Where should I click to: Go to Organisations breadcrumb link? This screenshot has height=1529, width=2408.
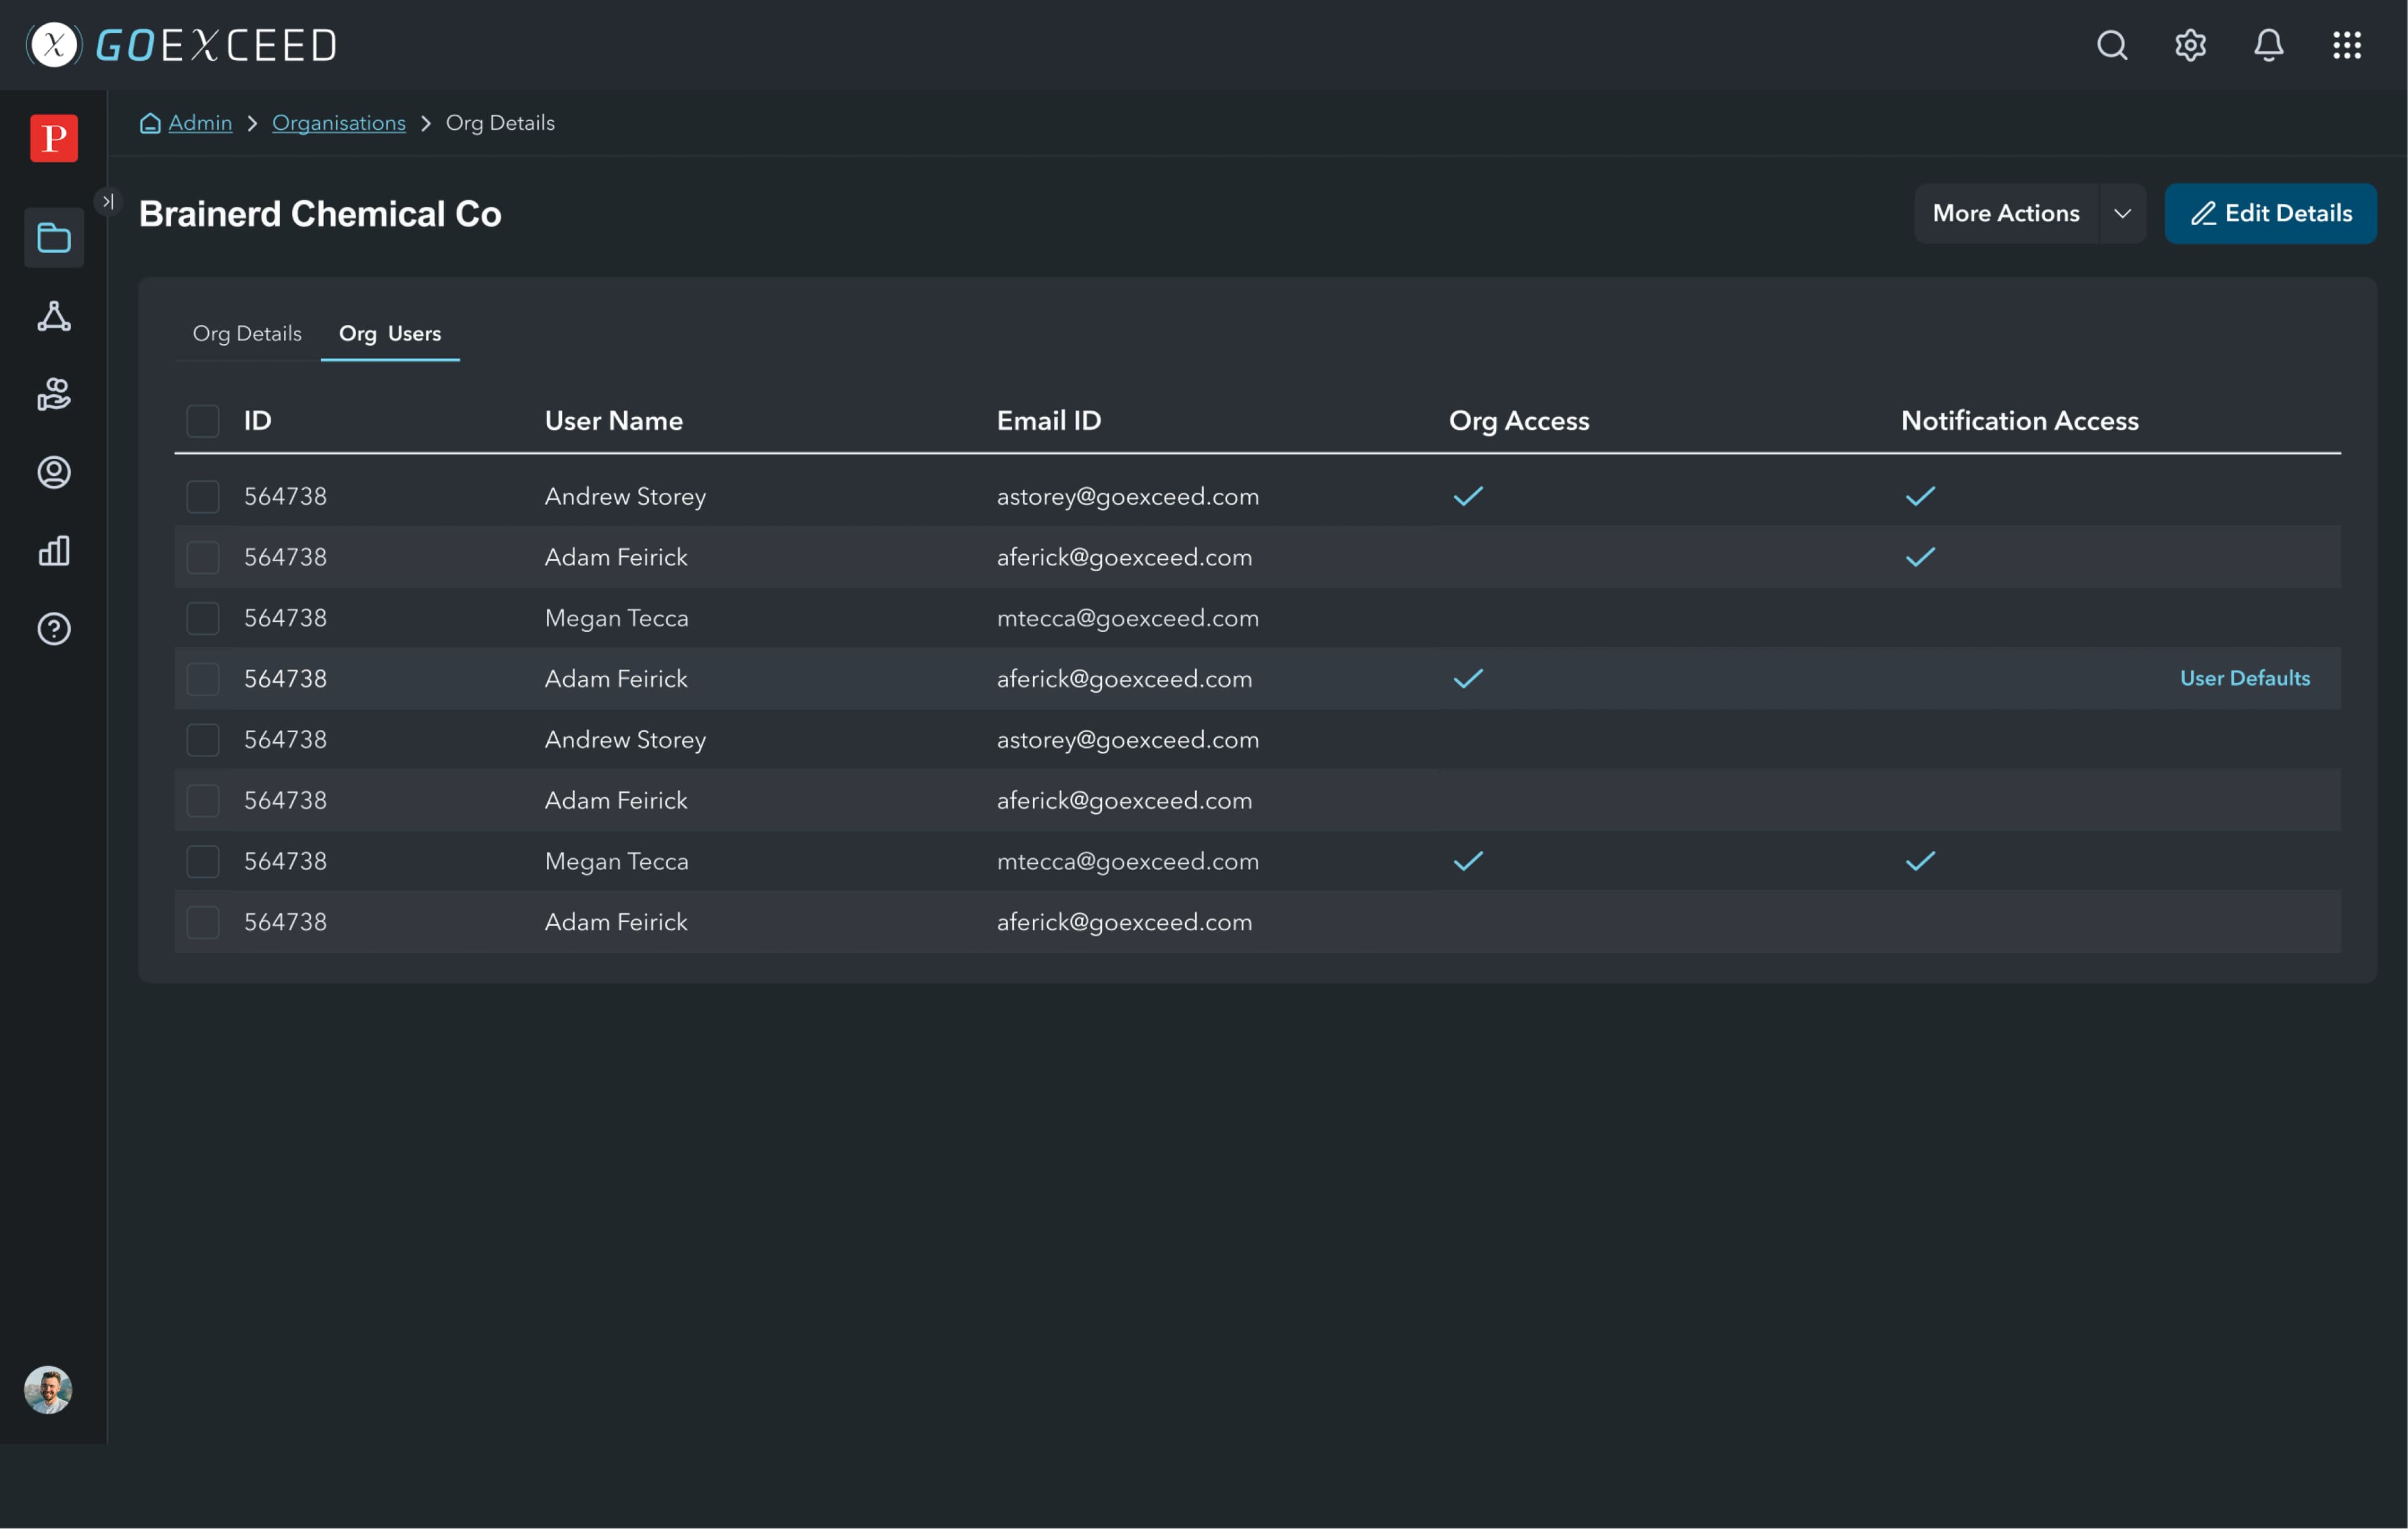[339, 123]
